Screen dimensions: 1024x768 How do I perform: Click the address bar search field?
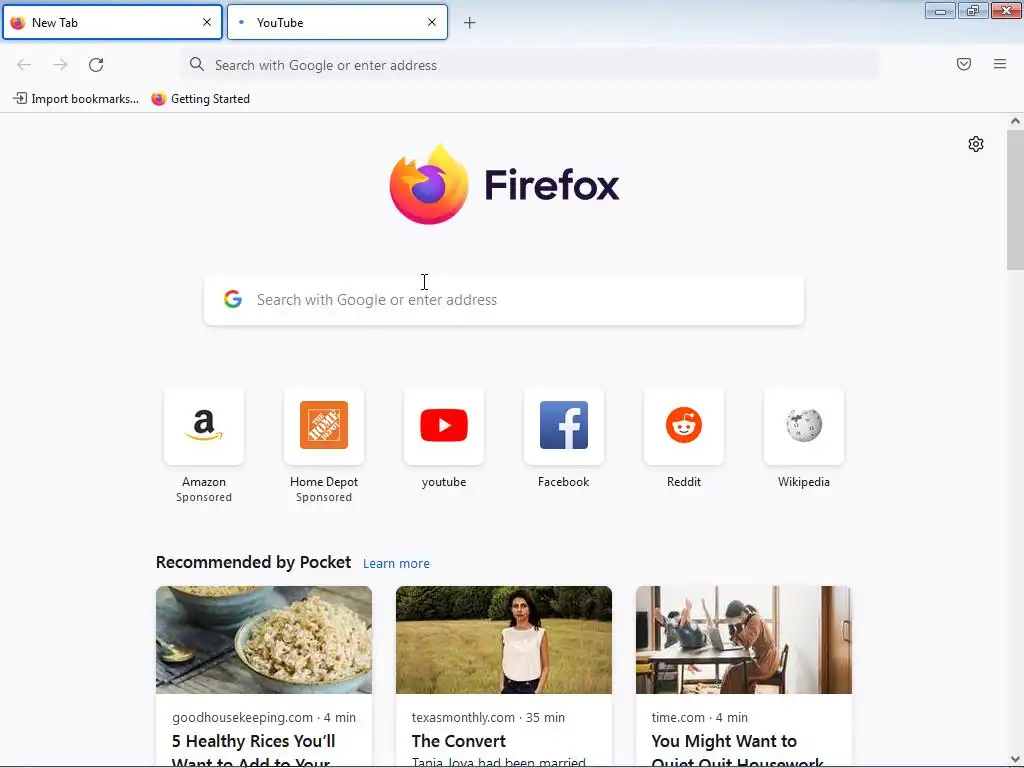coord(530,65)
